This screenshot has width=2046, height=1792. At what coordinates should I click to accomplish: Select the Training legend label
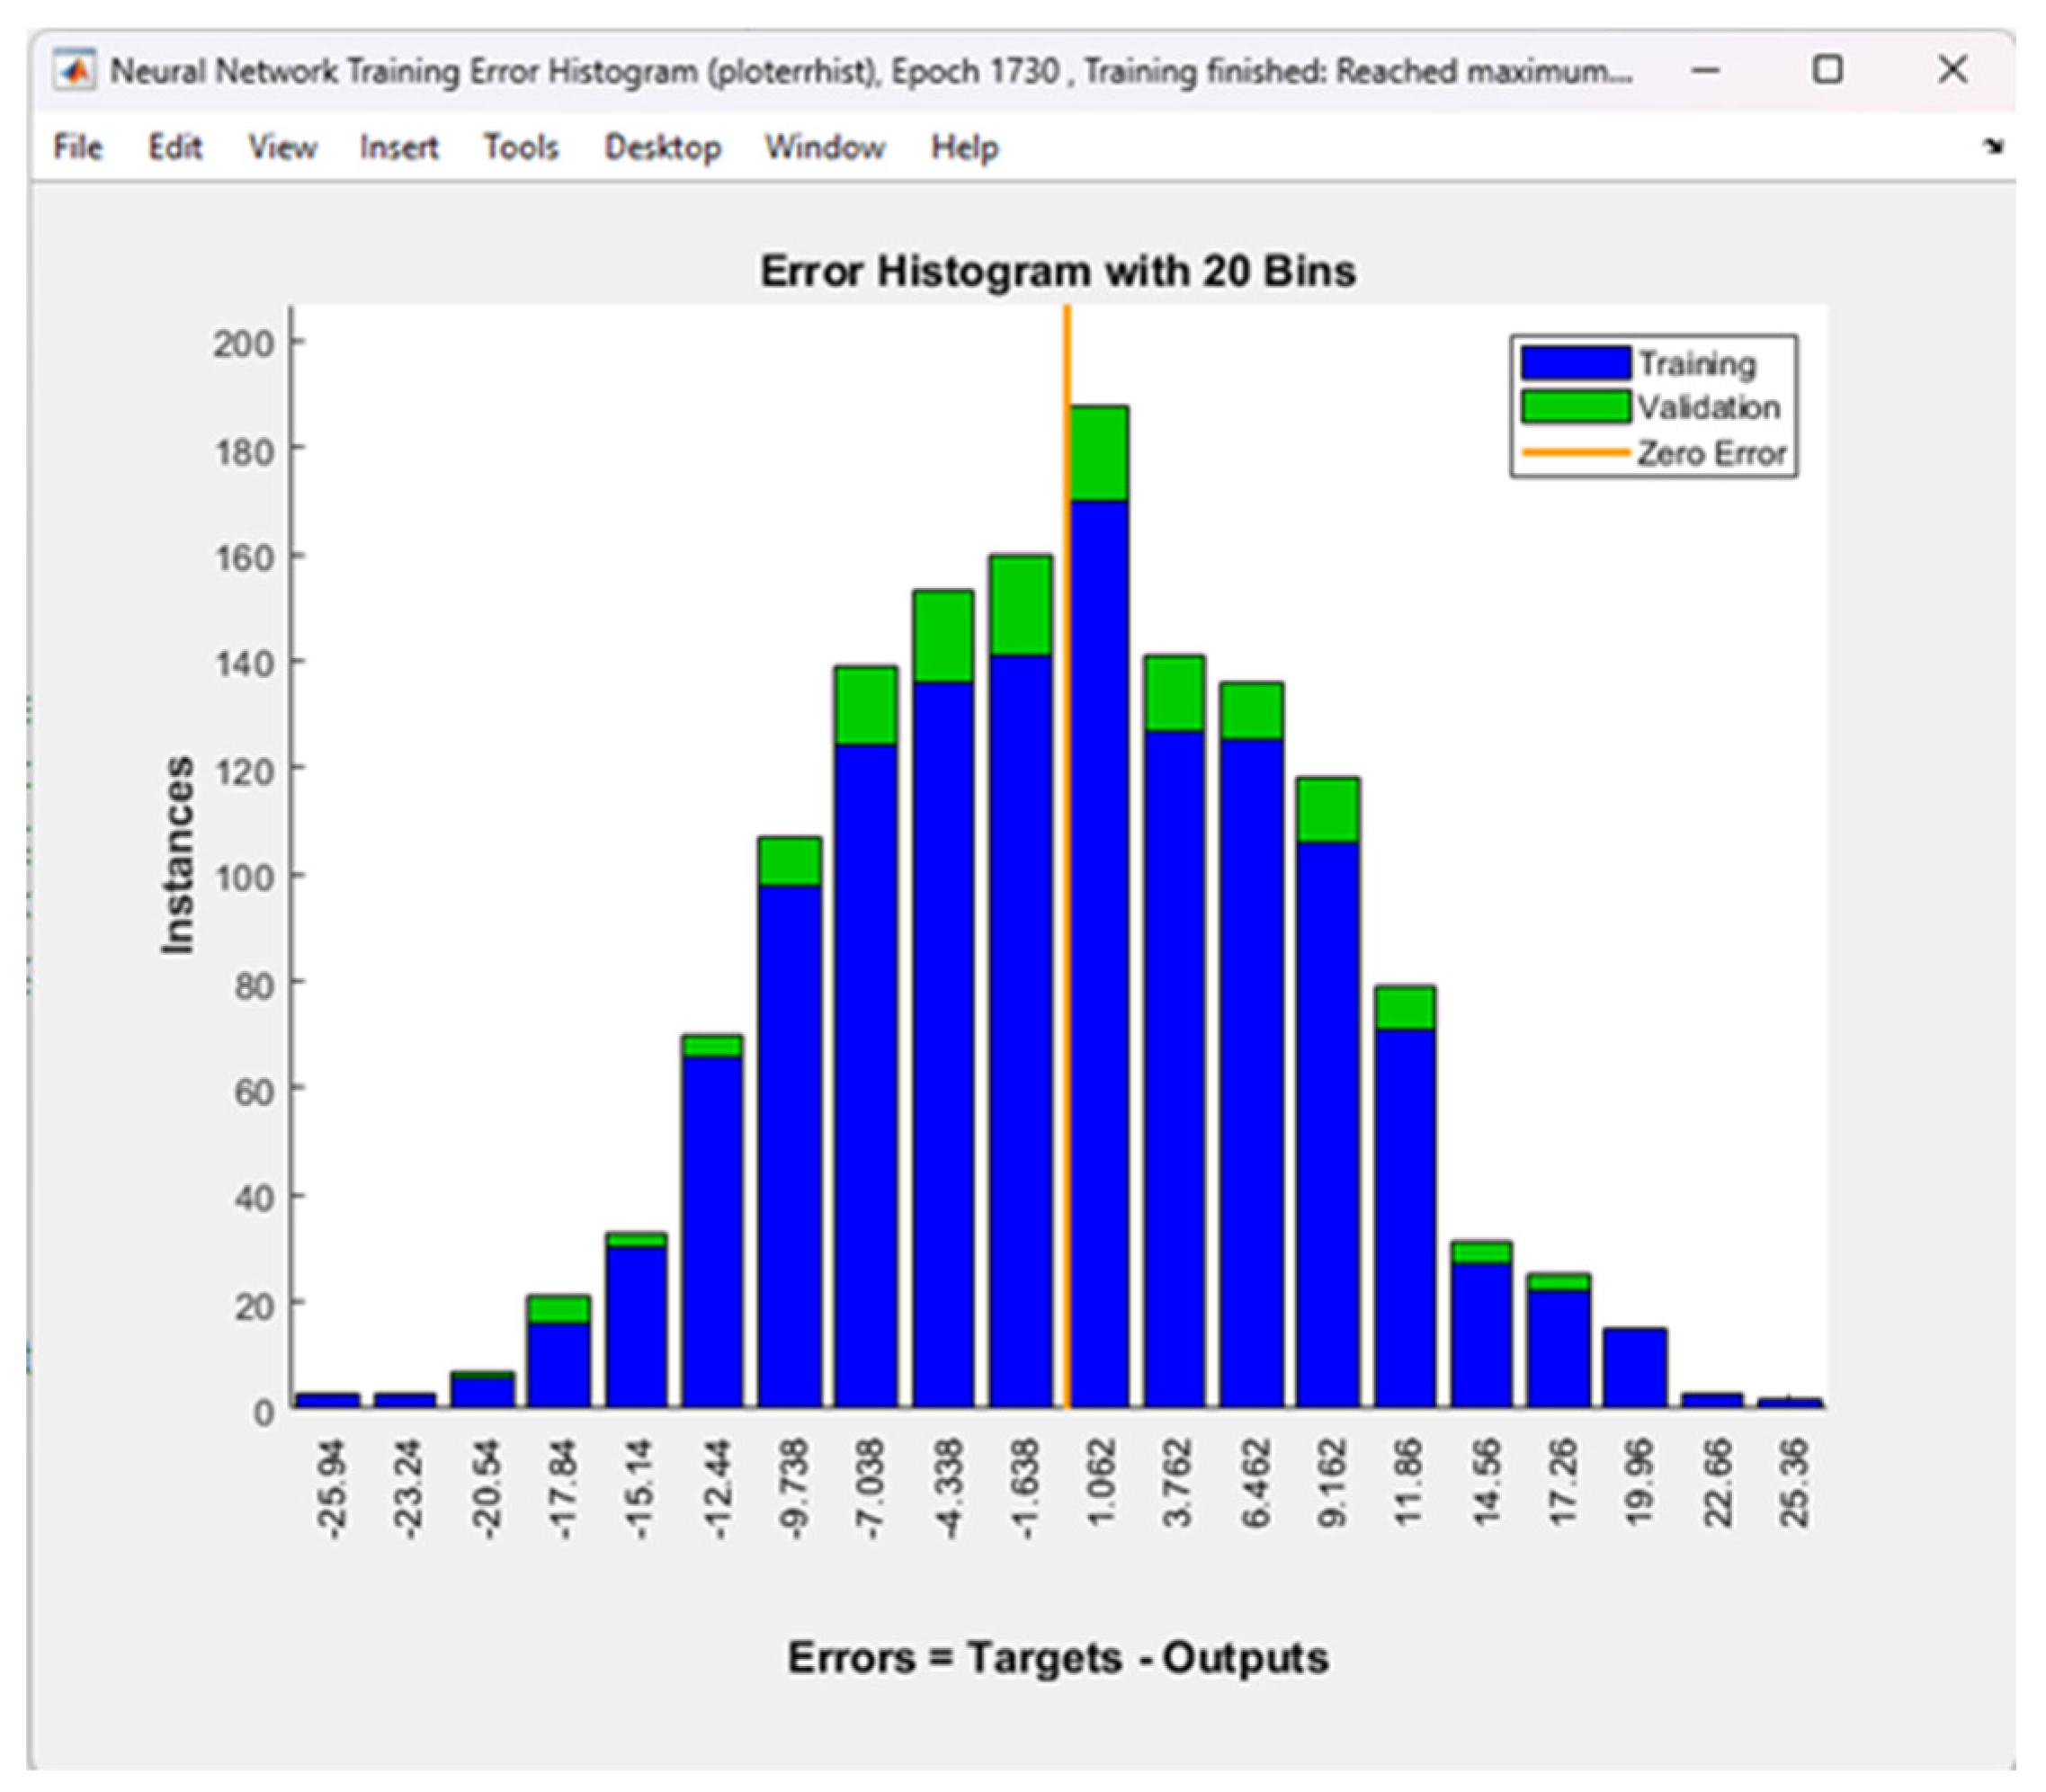click(1696, 363)
